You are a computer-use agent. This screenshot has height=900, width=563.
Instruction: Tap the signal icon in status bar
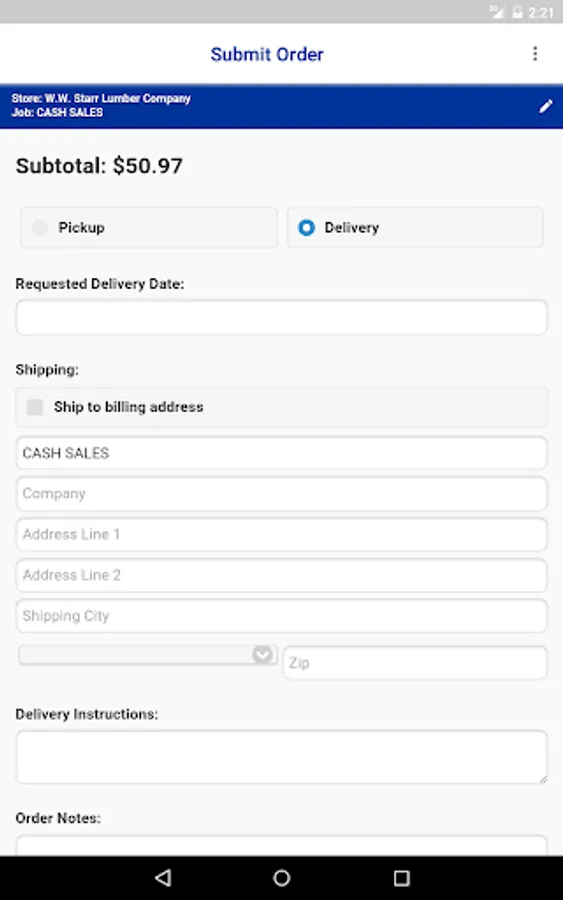click(497, 12)
